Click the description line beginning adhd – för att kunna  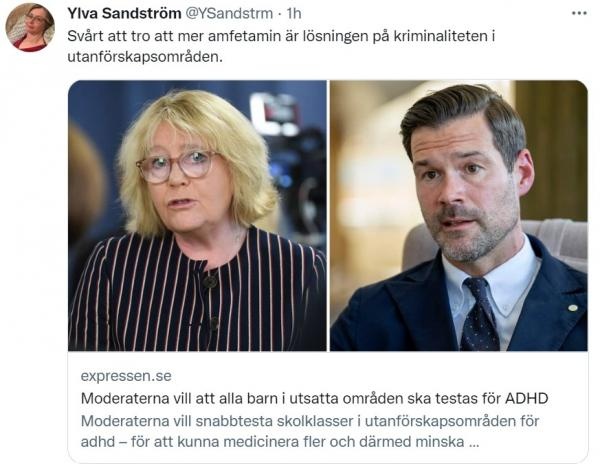tap(280, 442)
